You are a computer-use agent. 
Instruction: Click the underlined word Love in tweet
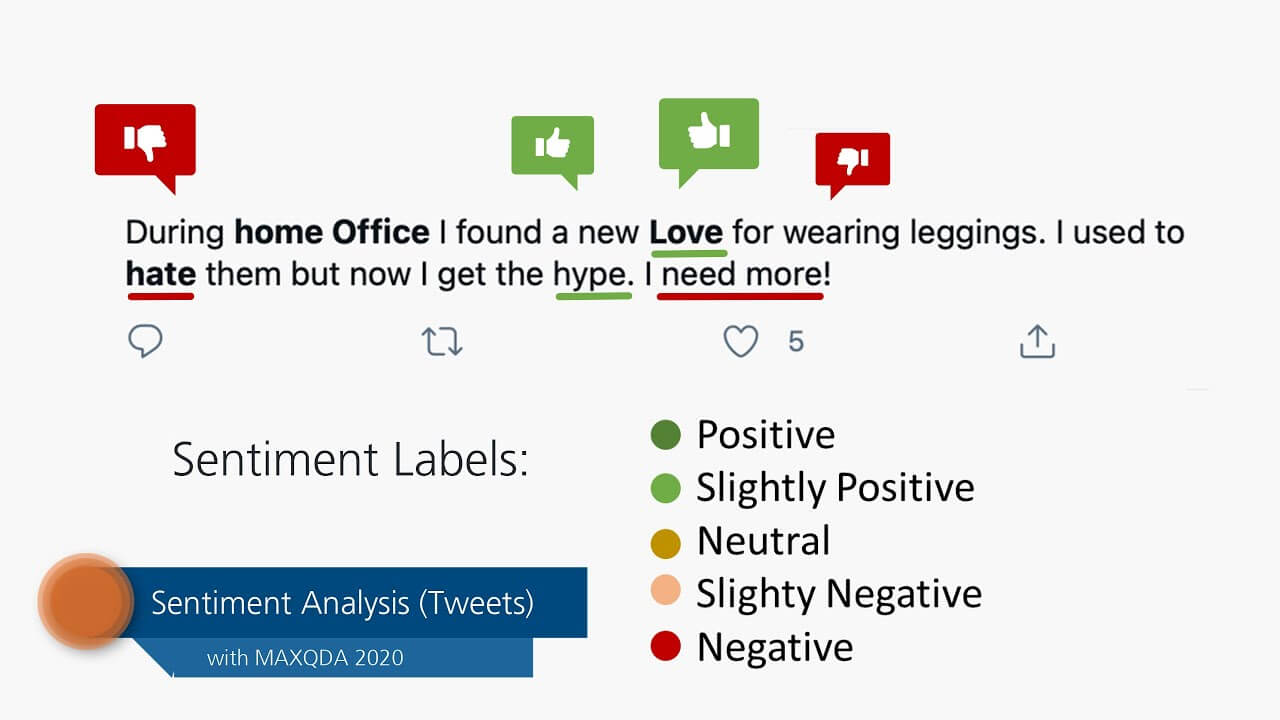pyautogui.click(x=686, y=233)
